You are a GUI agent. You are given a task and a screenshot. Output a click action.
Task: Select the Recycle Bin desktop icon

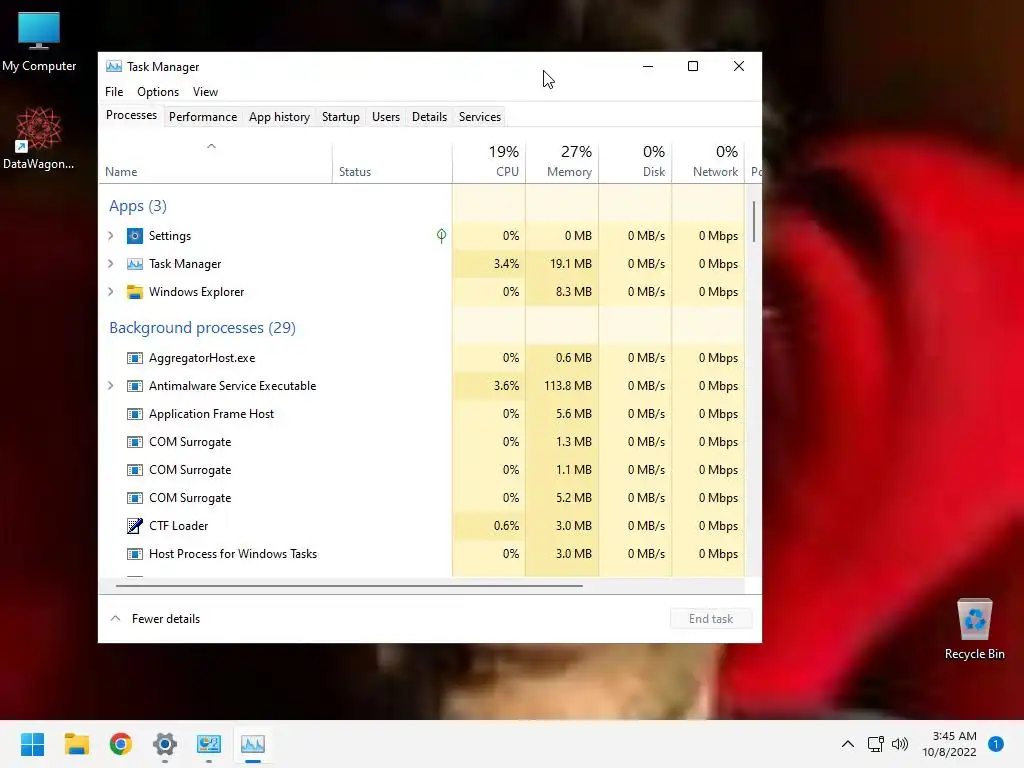pyautogui.click(x=974, y=630)
